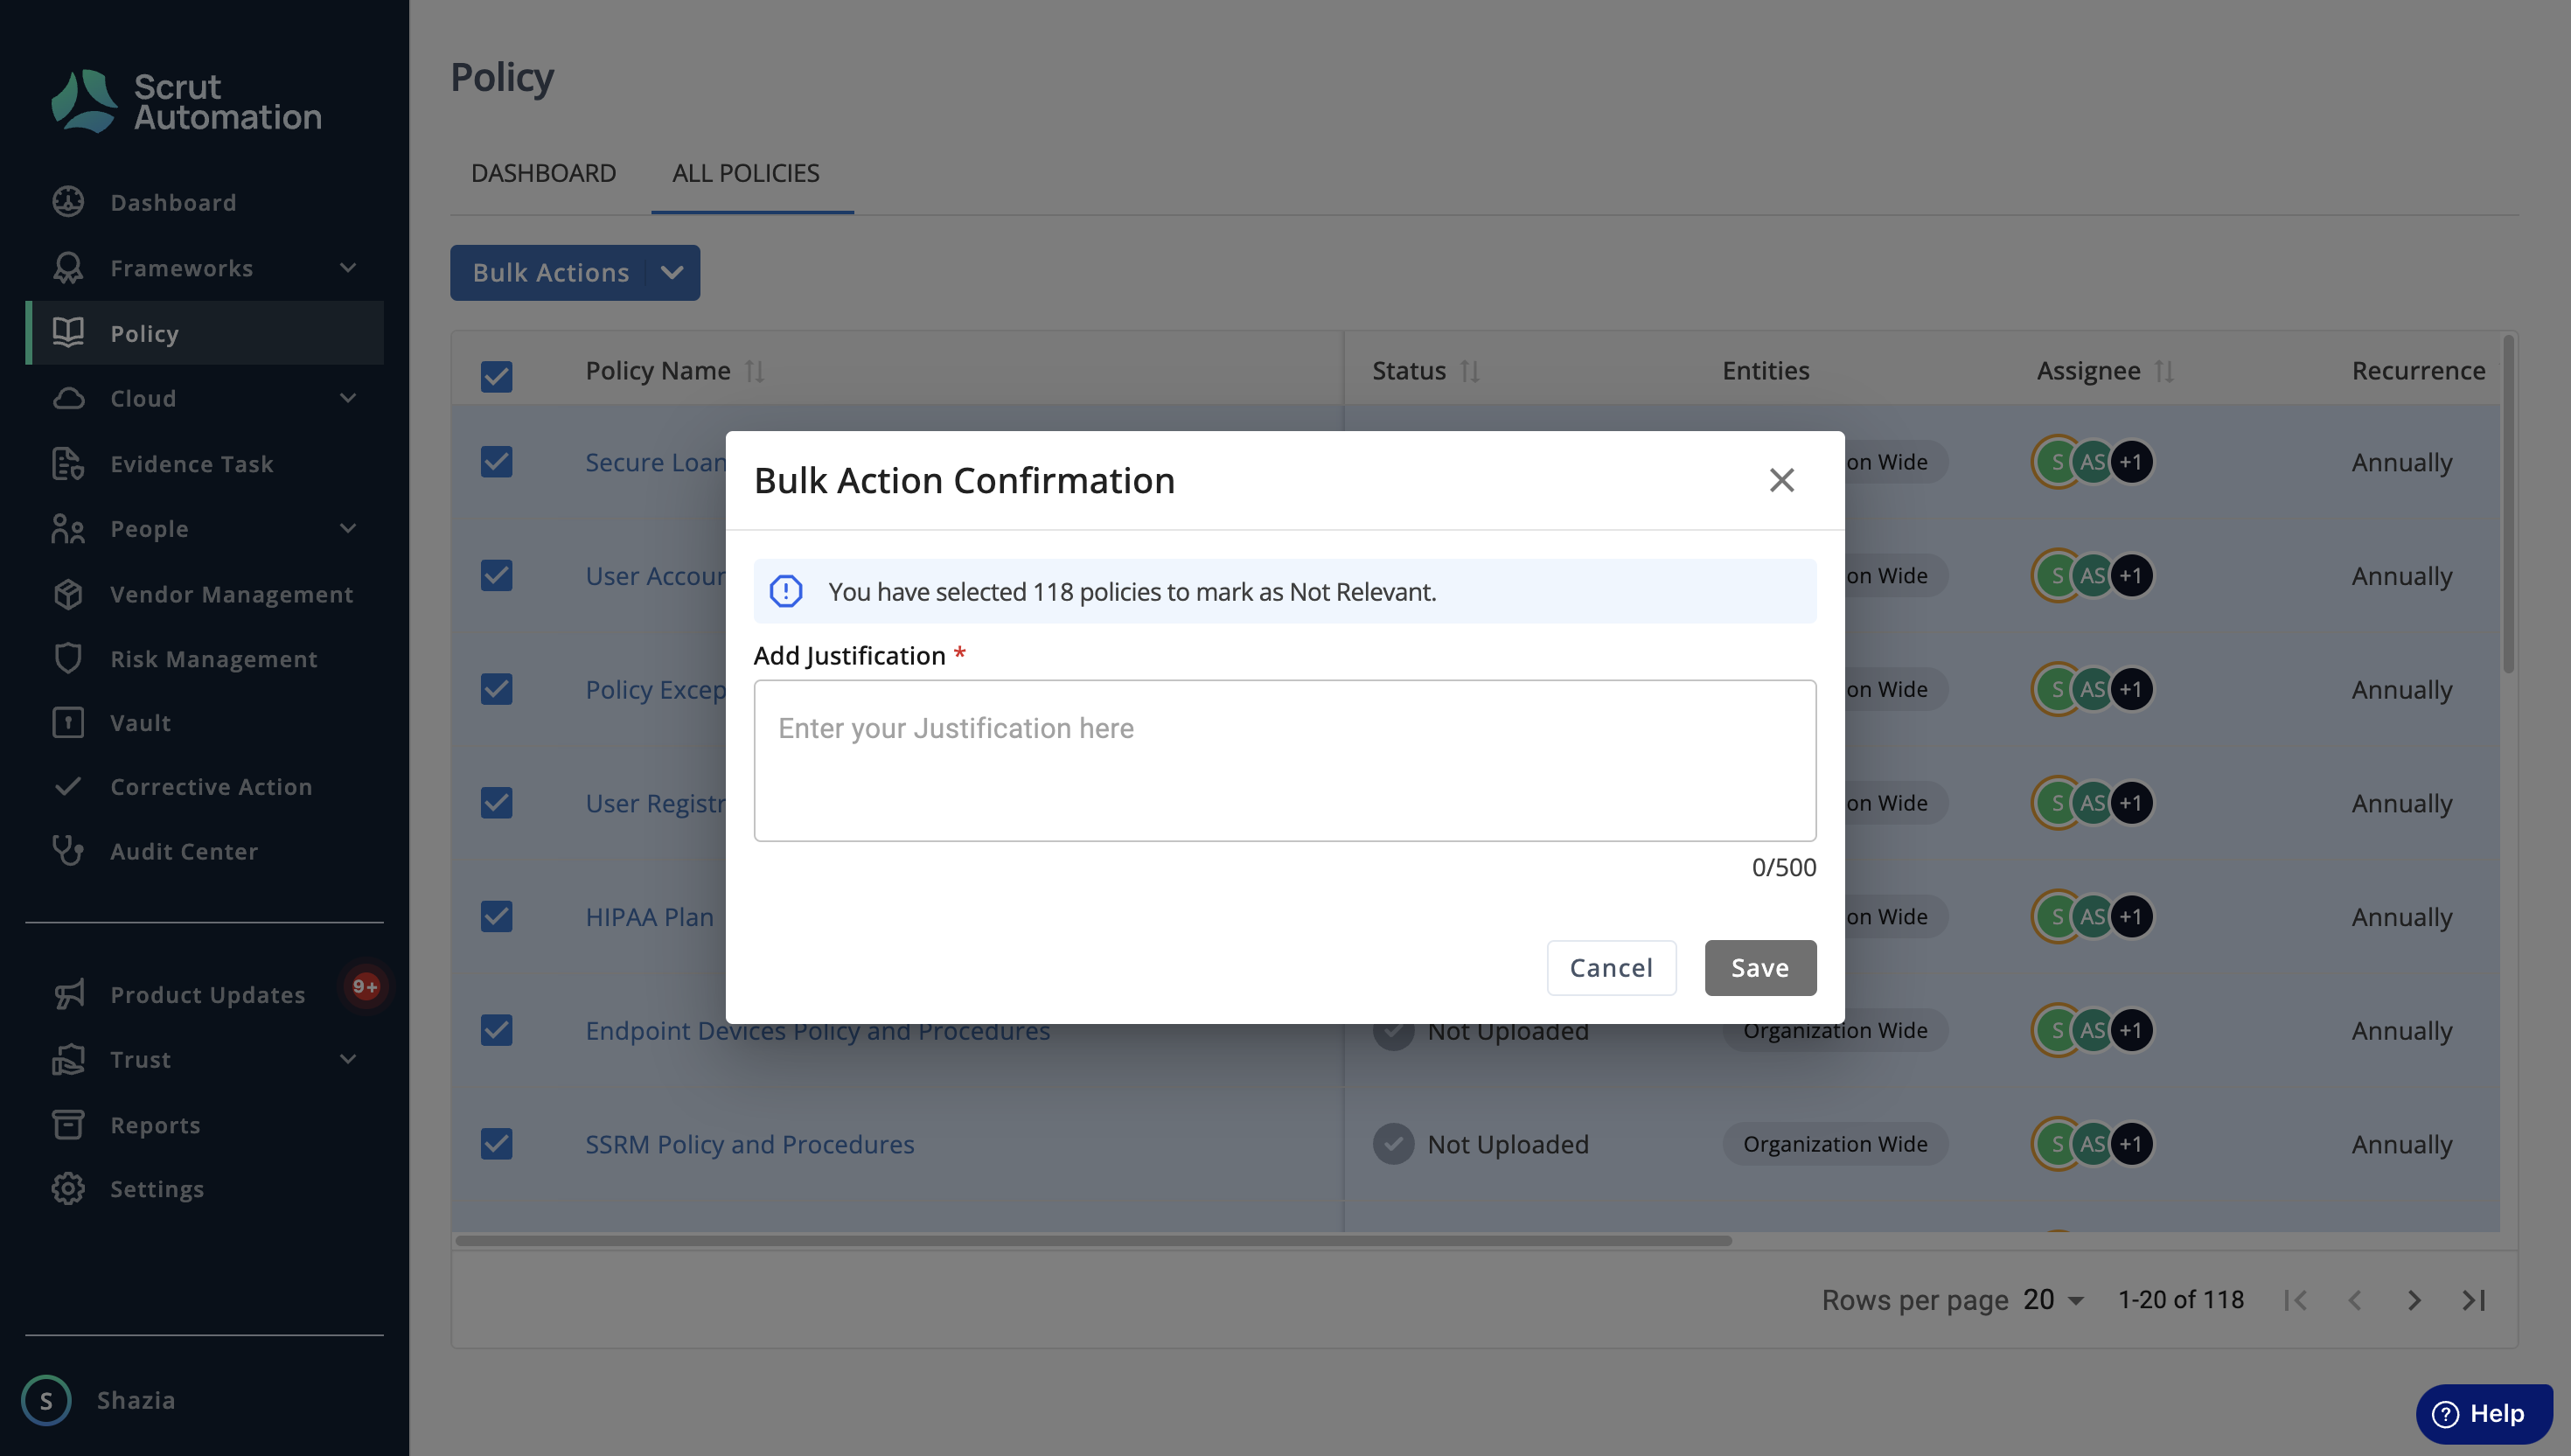Click the Product Updates megaphone icon
Image resolution: width=2571 pixels, height=1456 pixels.
click(x=68, y=994)
